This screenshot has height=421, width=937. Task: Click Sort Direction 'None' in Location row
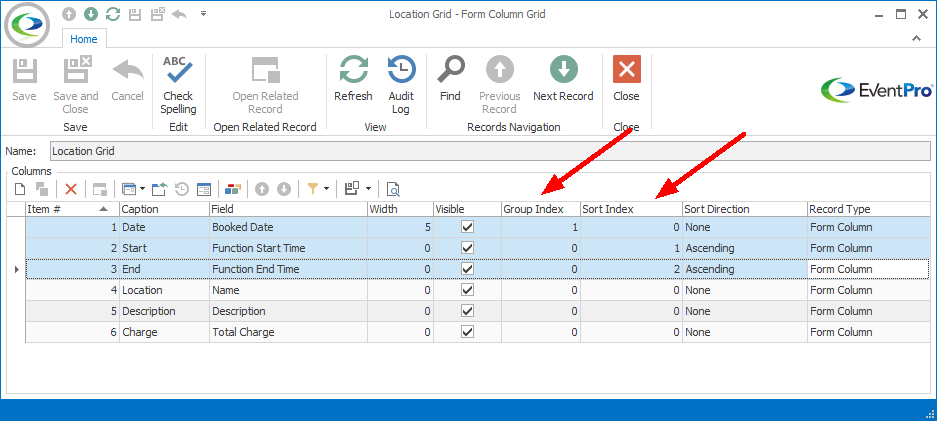(745, 290)
